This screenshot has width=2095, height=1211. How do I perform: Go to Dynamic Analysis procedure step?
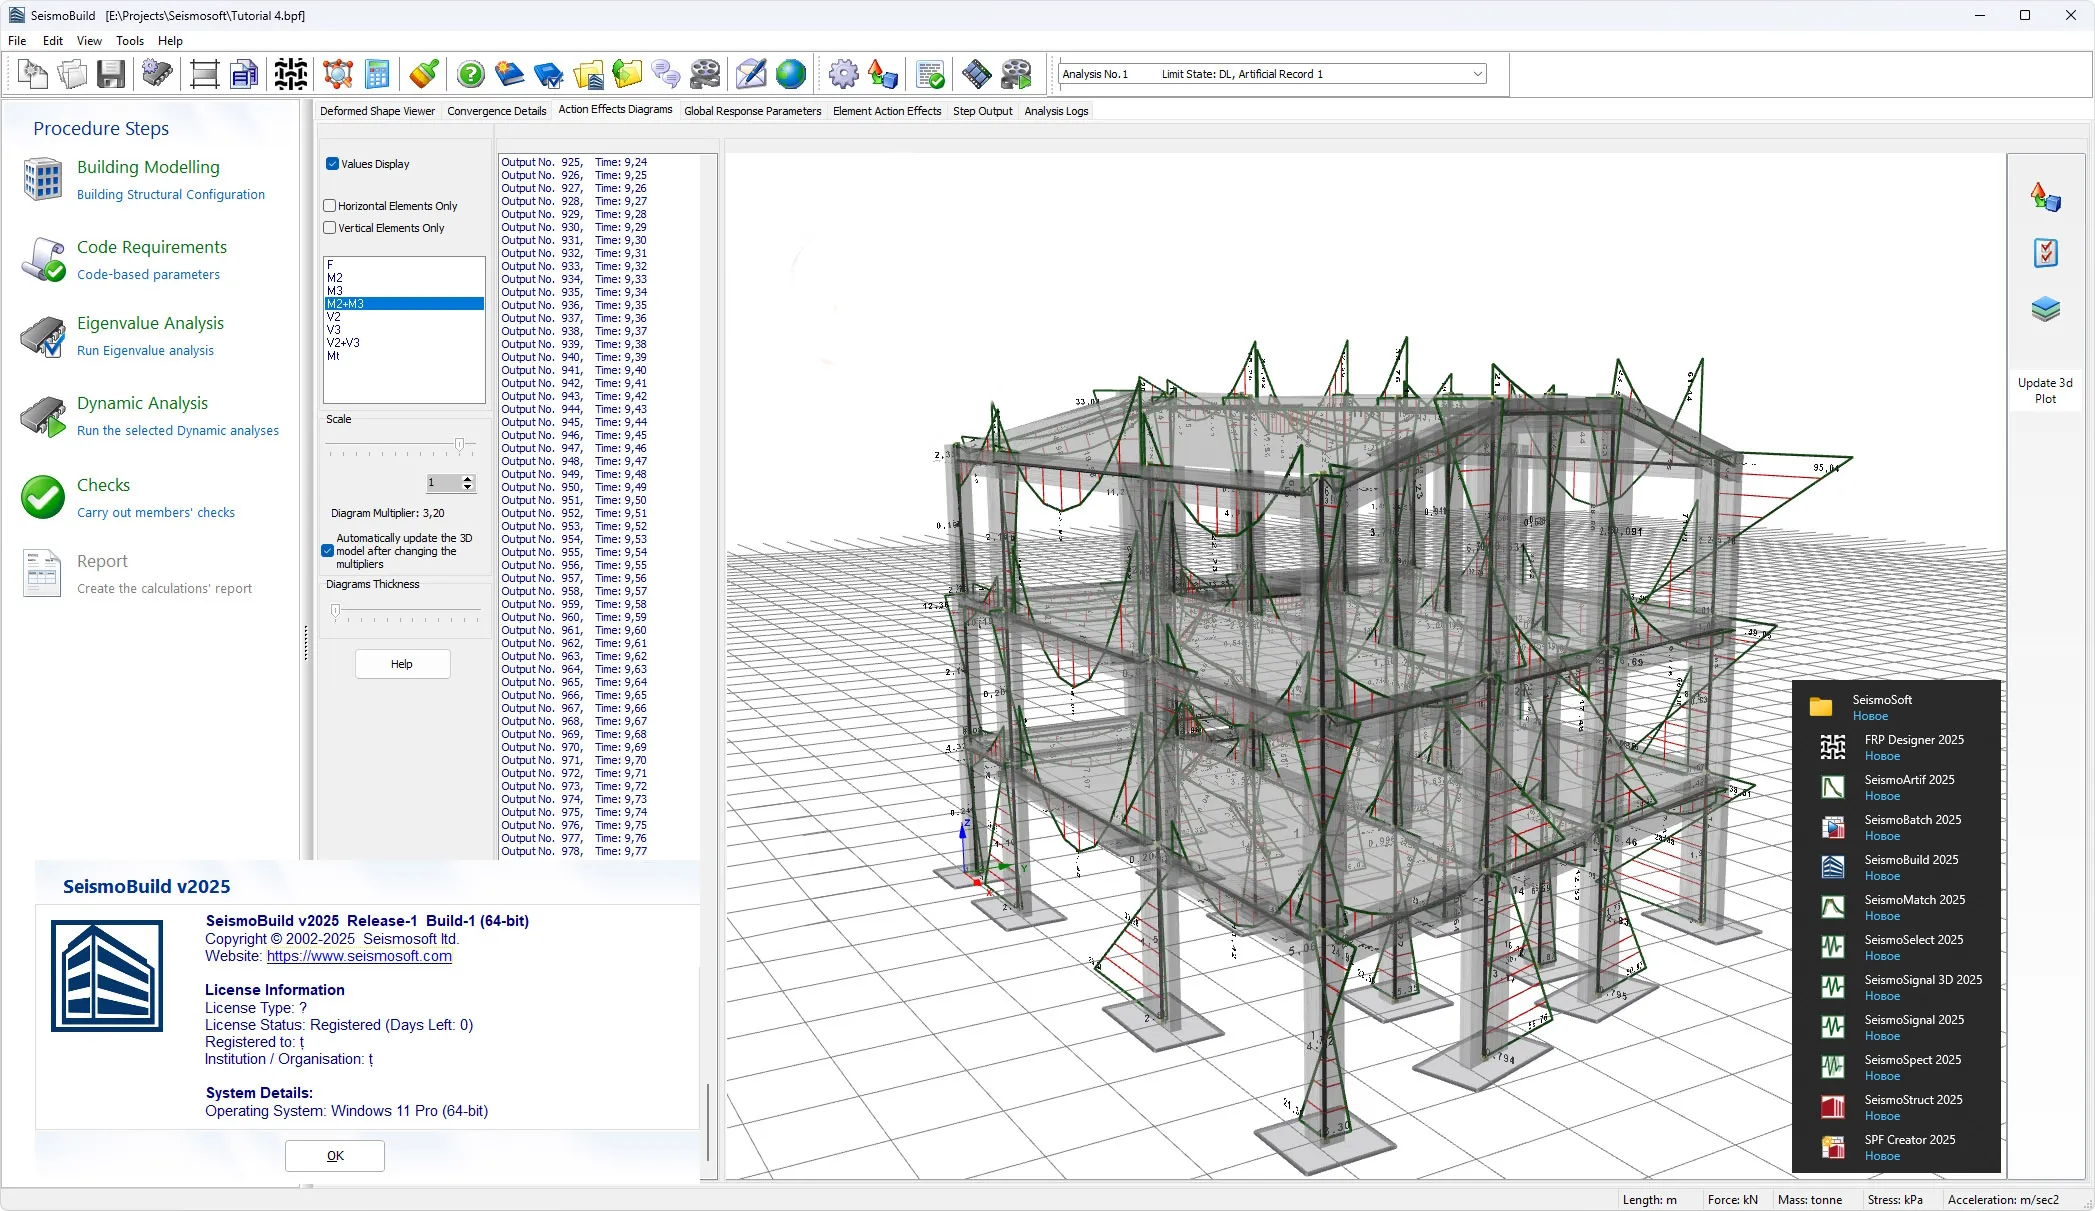pyautogui.click(x=142, y=403)
